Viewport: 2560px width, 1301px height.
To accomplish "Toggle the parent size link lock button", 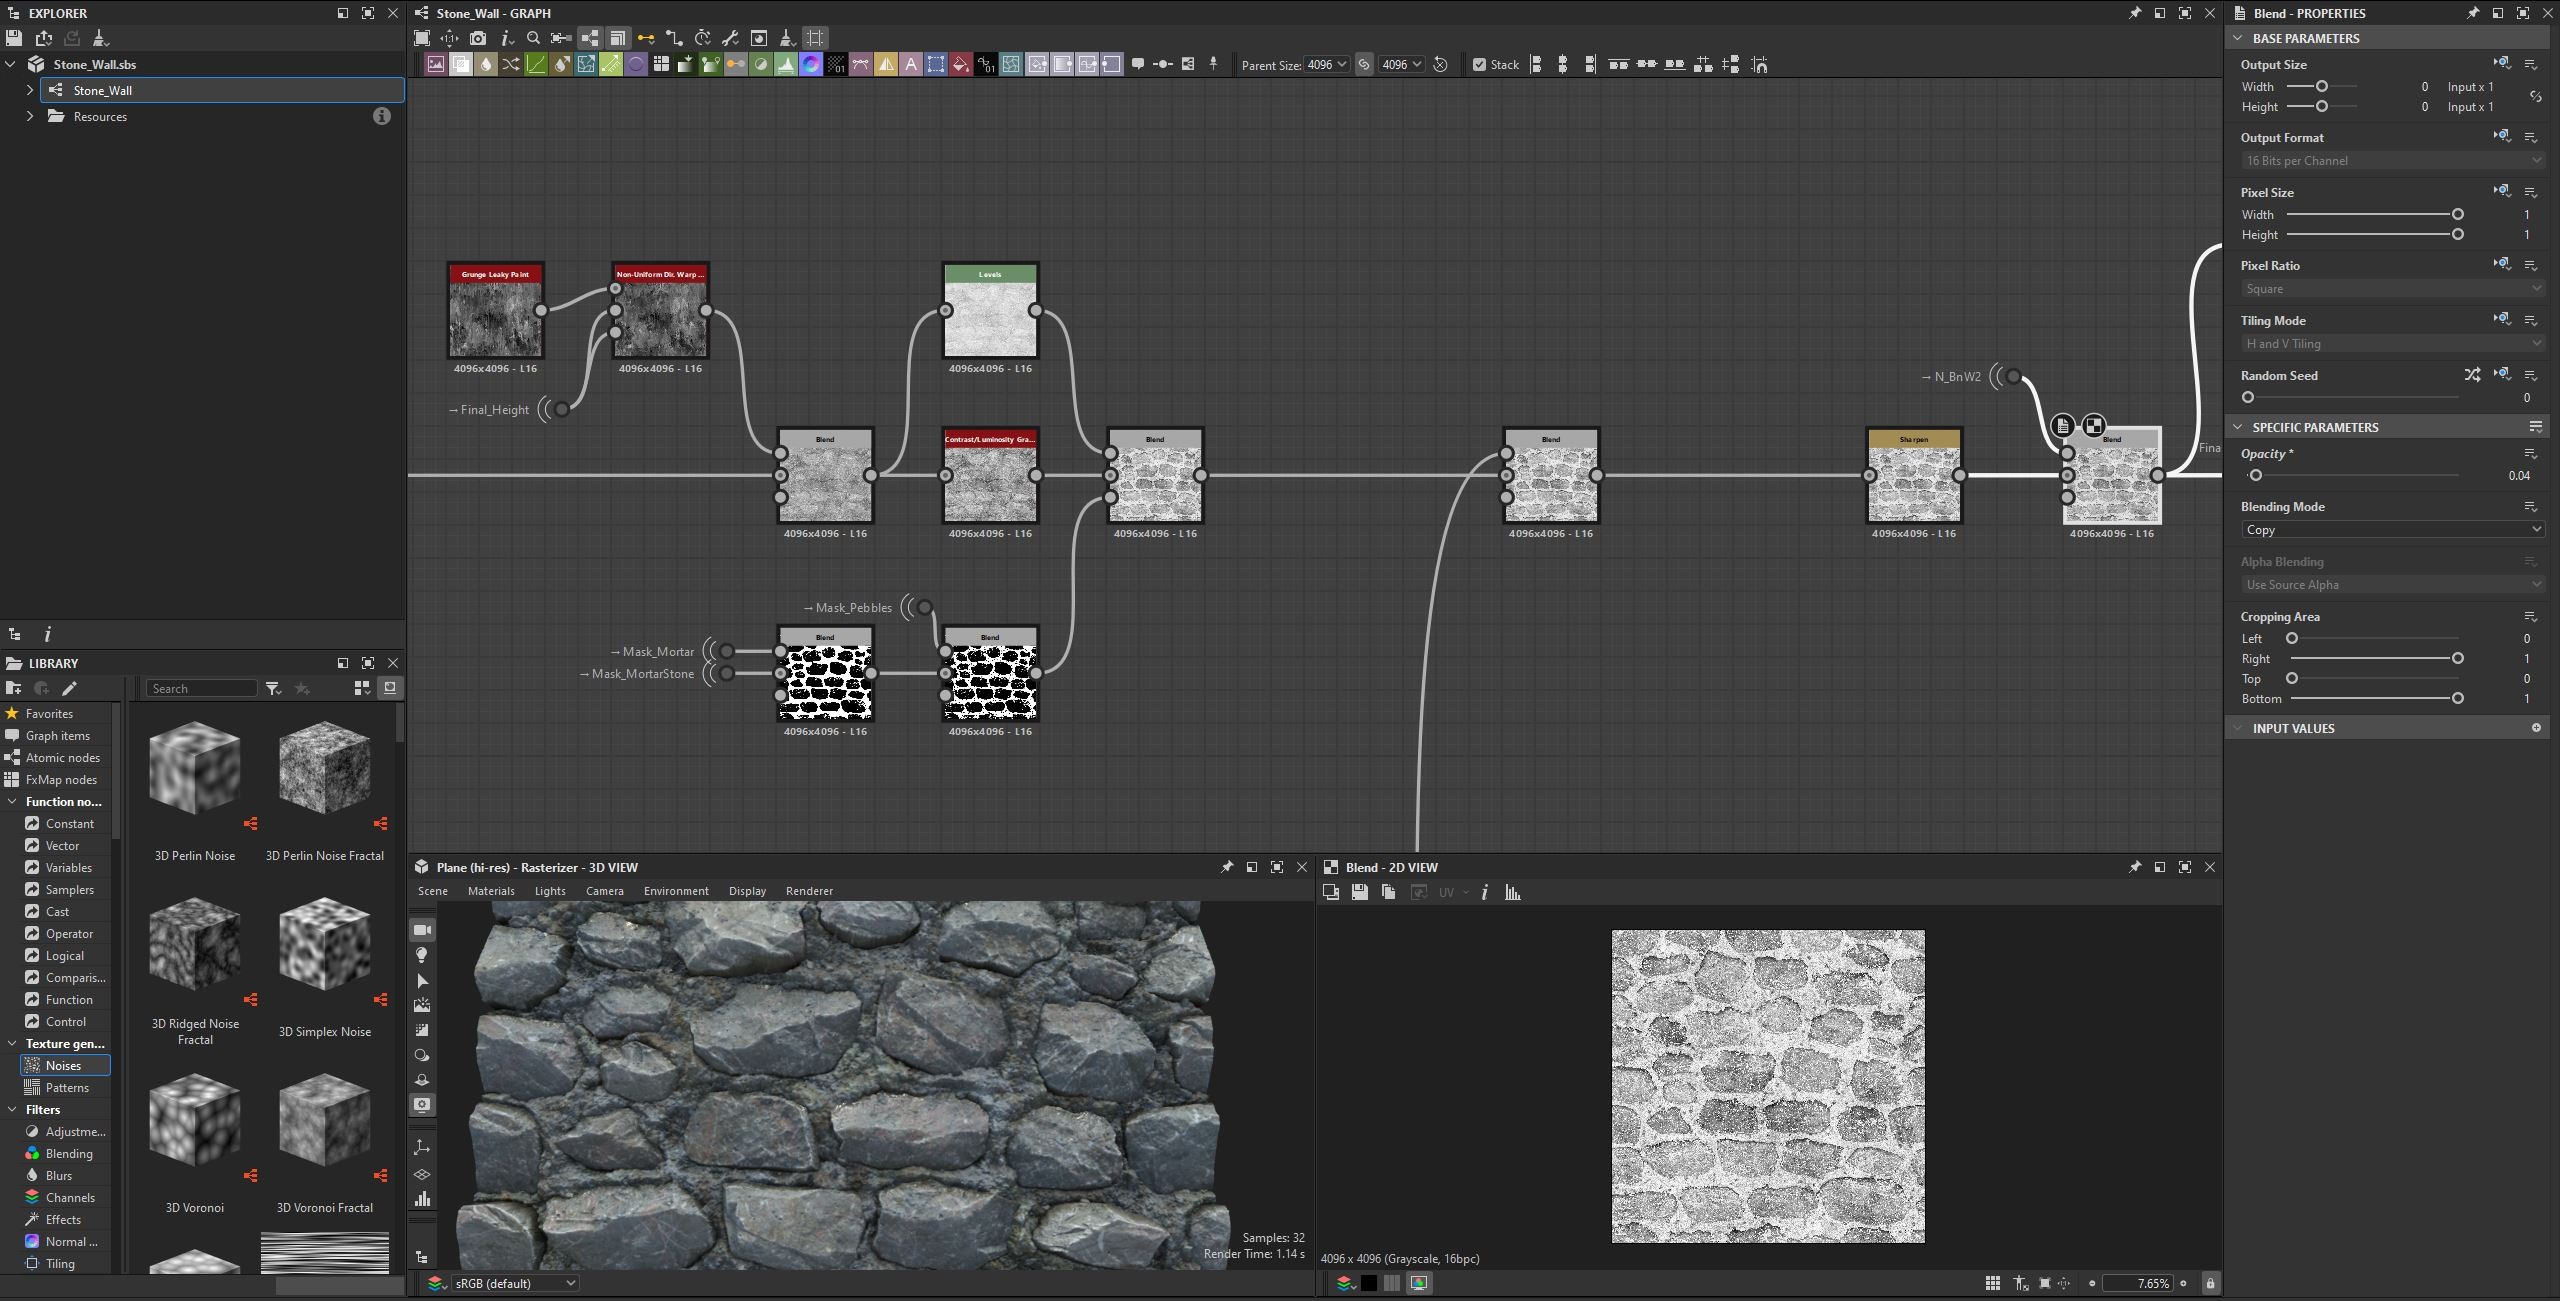I will [1364, 65].
